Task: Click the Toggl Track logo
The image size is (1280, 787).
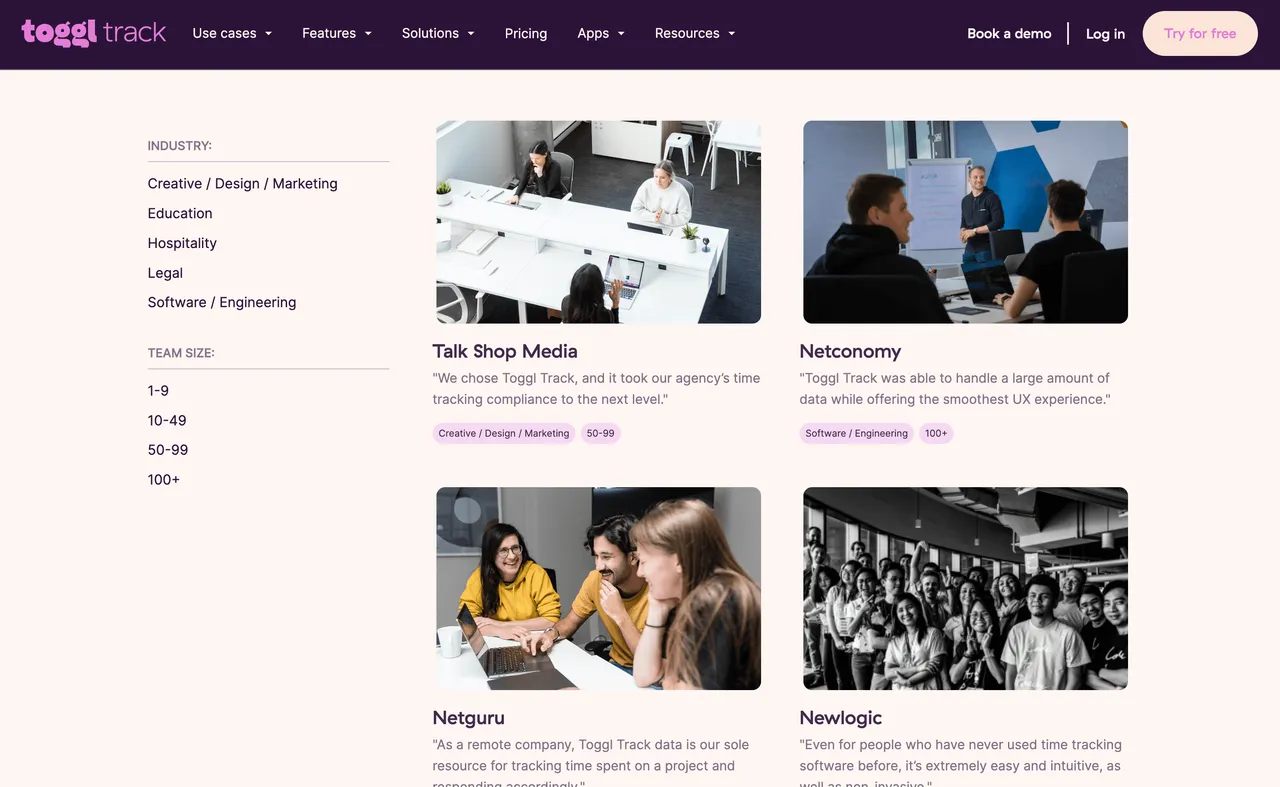Action: [94, 33]
